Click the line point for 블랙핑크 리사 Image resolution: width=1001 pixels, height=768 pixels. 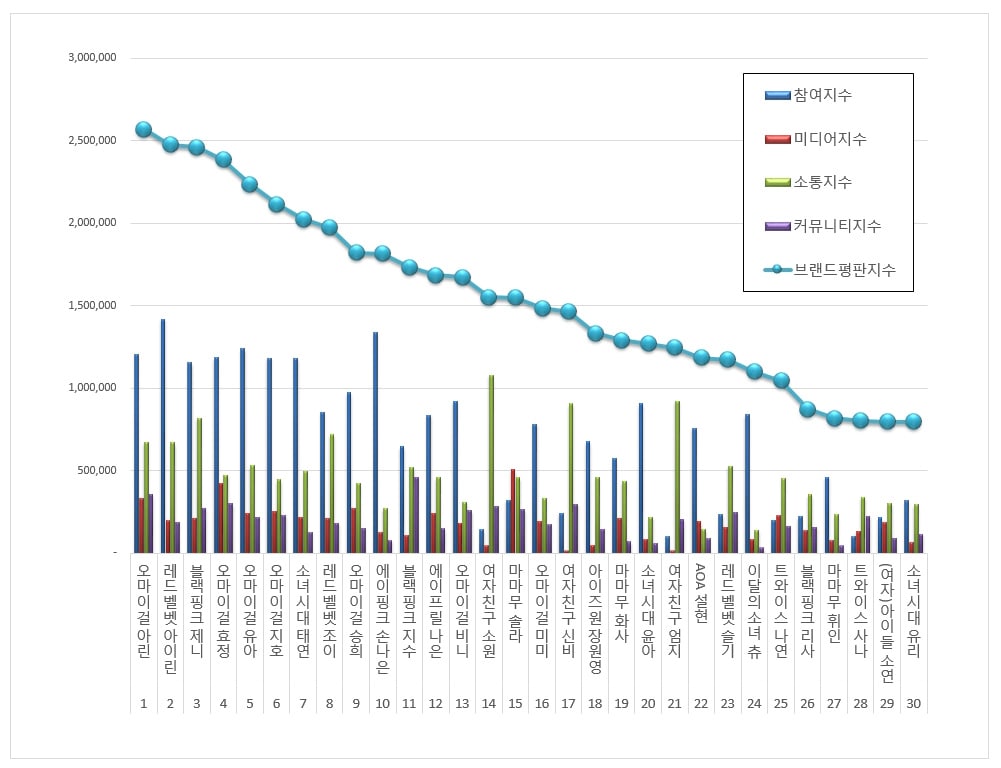808,409
